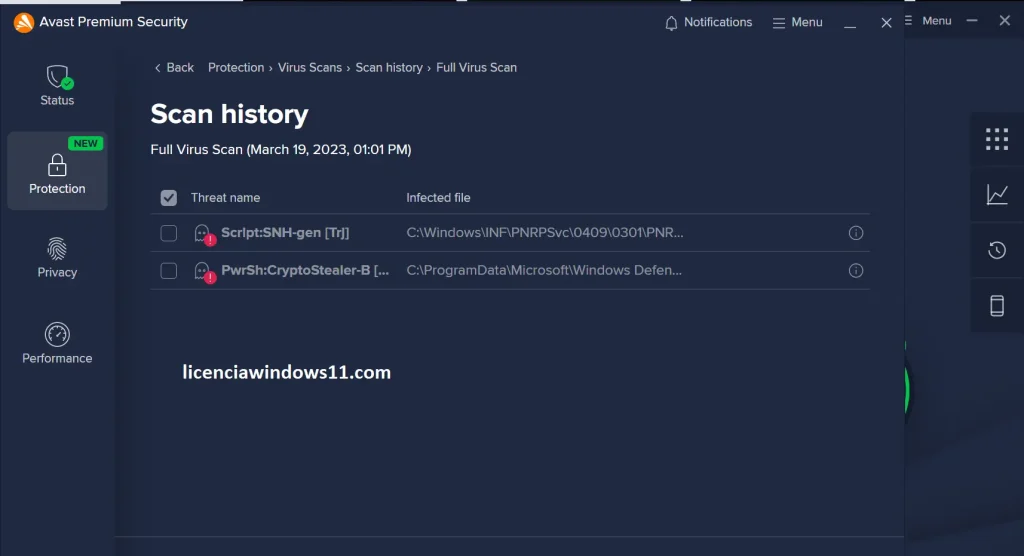Select the Script:SNH-gen [Trj] threat name

tap(285, 233)
